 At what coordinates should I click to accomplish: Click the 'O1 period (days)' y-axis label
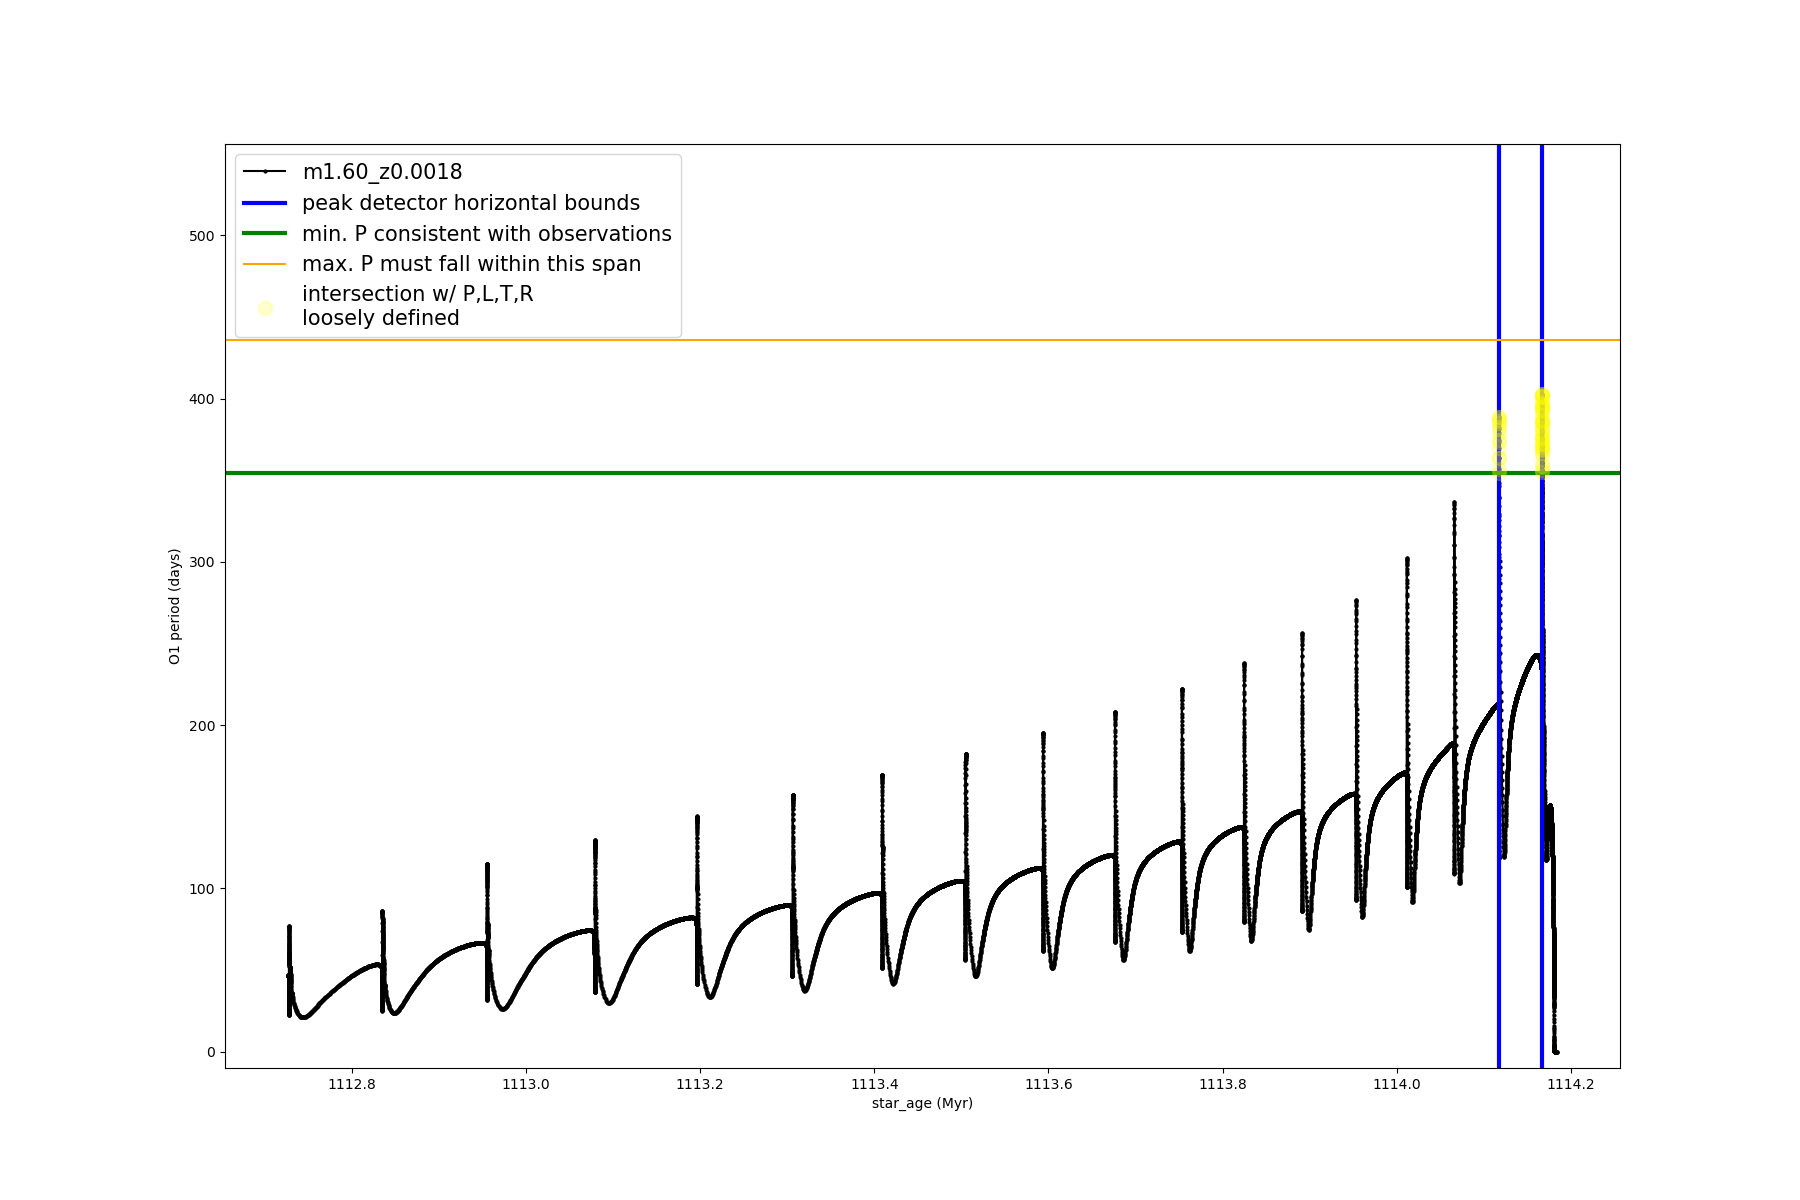click(x=174, y=606)
